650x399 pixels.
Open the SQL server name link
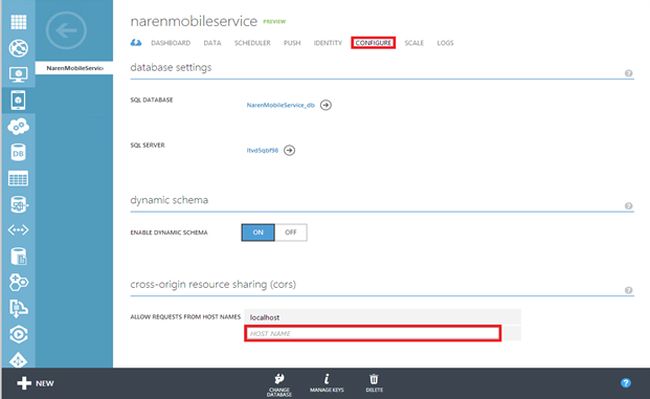[262, 150]
